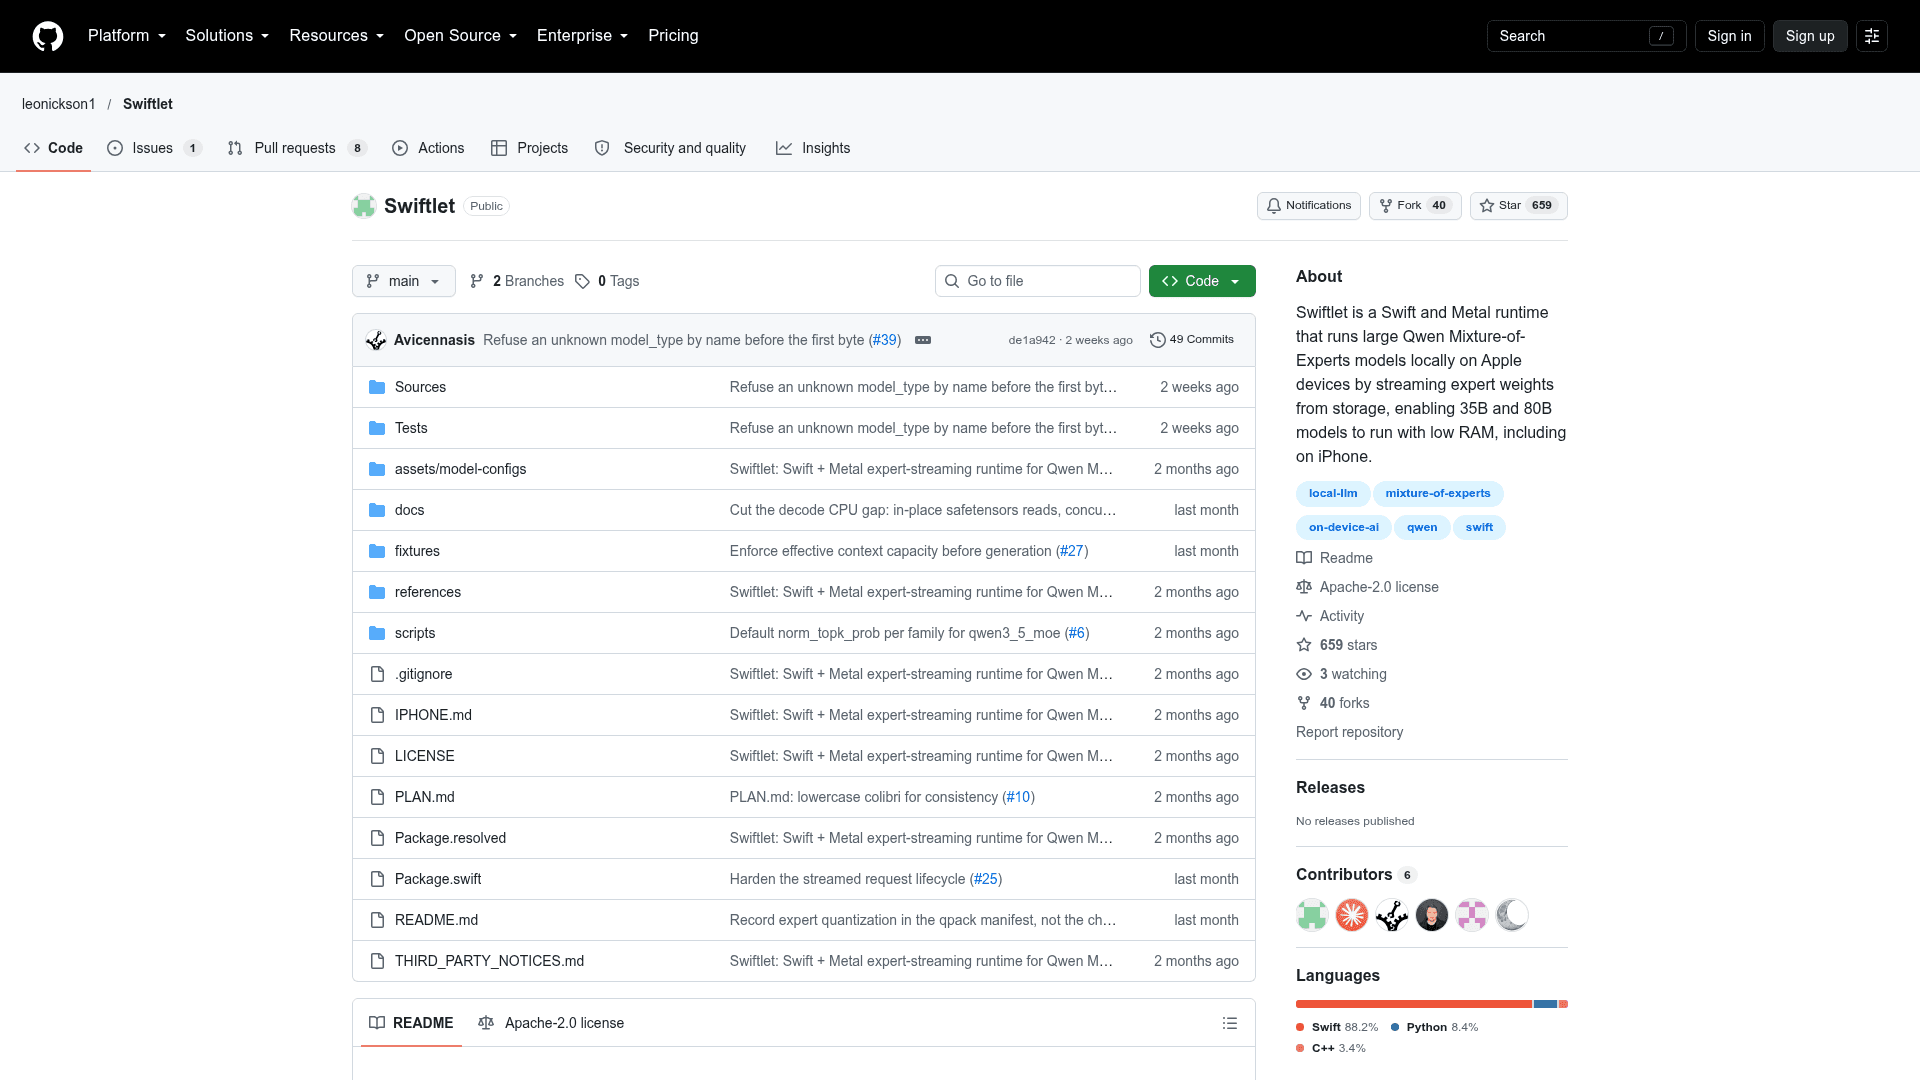The width and height of the screenshot is (1920, 1080).
Task: Expand the Platform menu in header
Action: (126, 36)
